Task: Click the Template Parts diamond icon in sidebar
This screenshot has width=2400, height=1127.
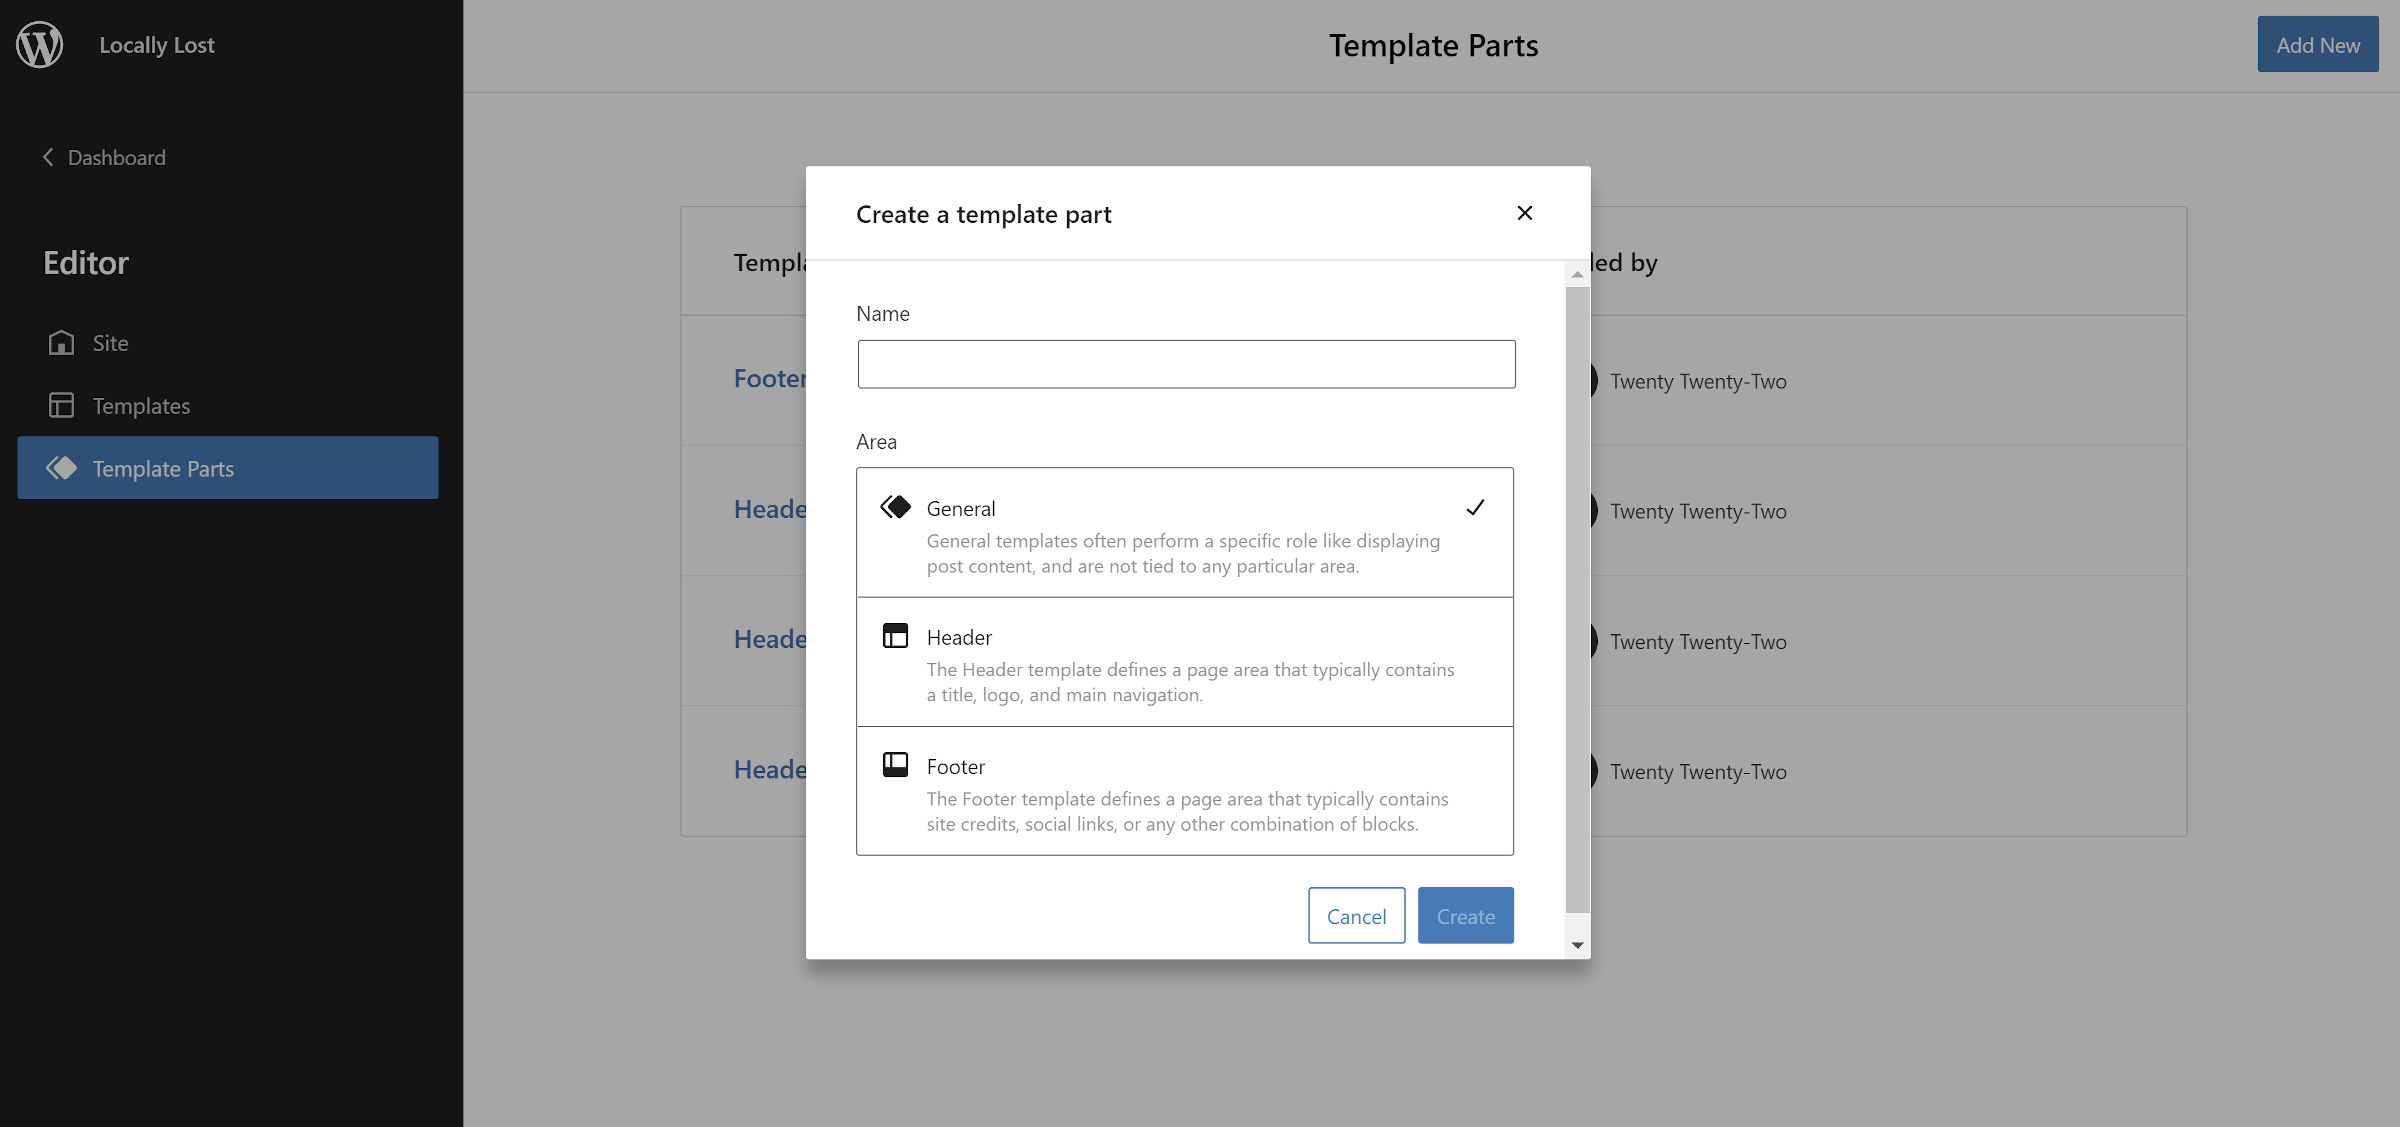Action: 61,468
